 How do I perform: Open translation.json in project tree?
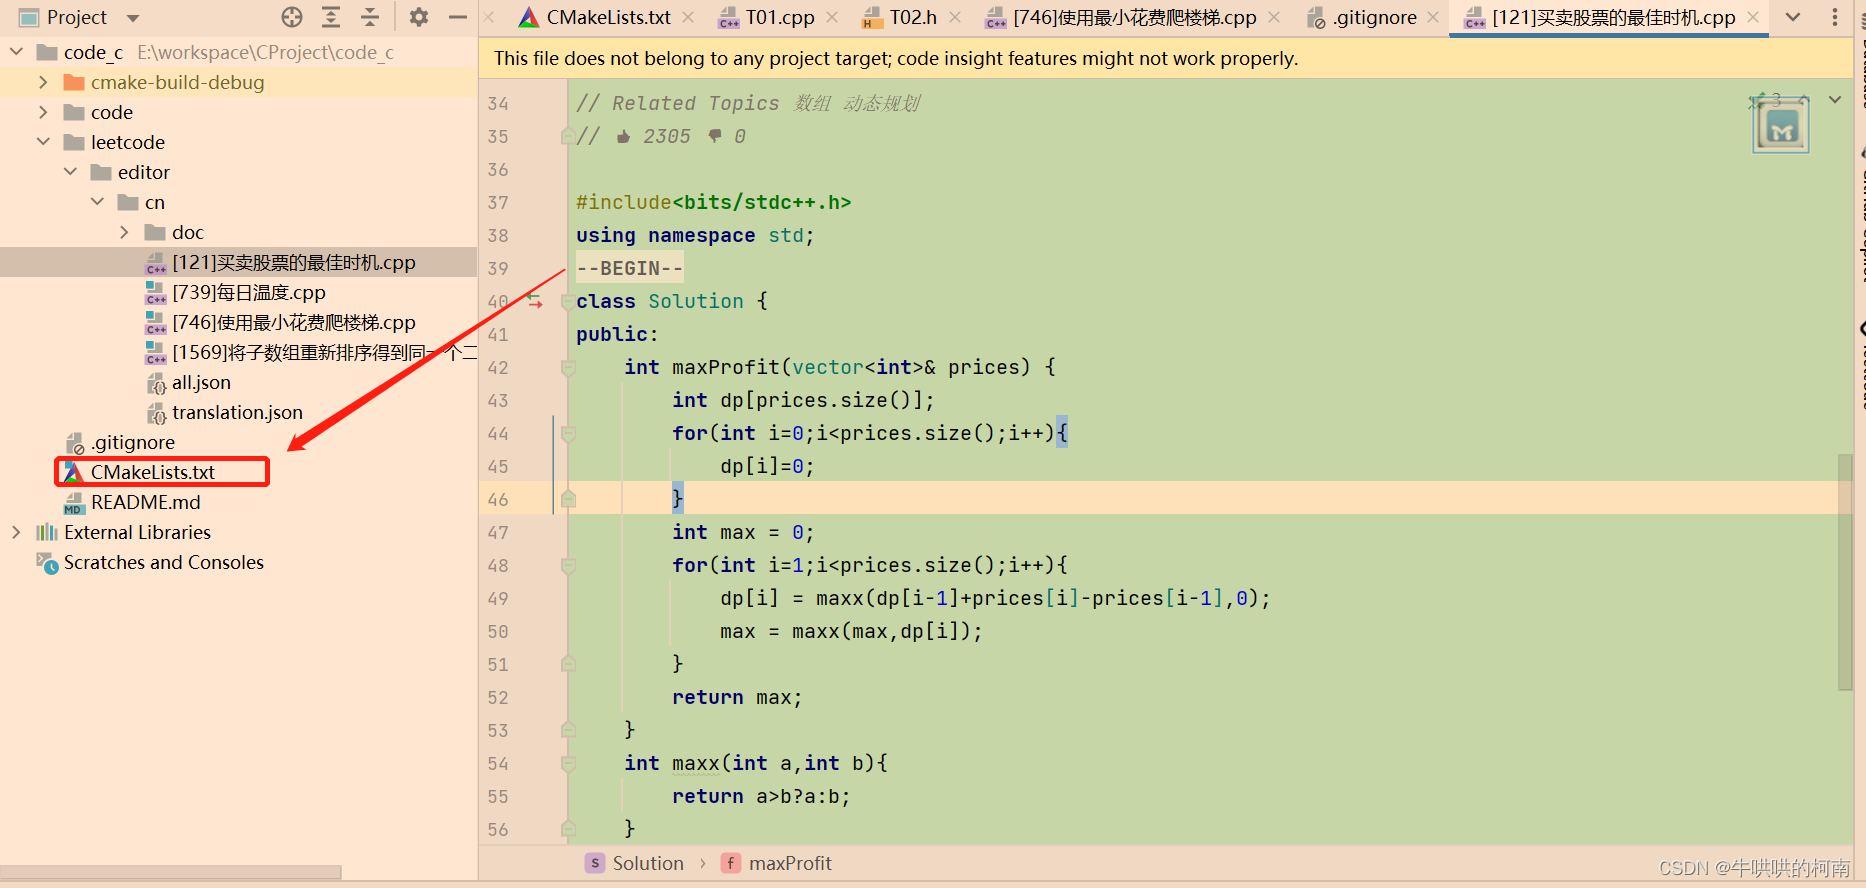click(237, 412)
